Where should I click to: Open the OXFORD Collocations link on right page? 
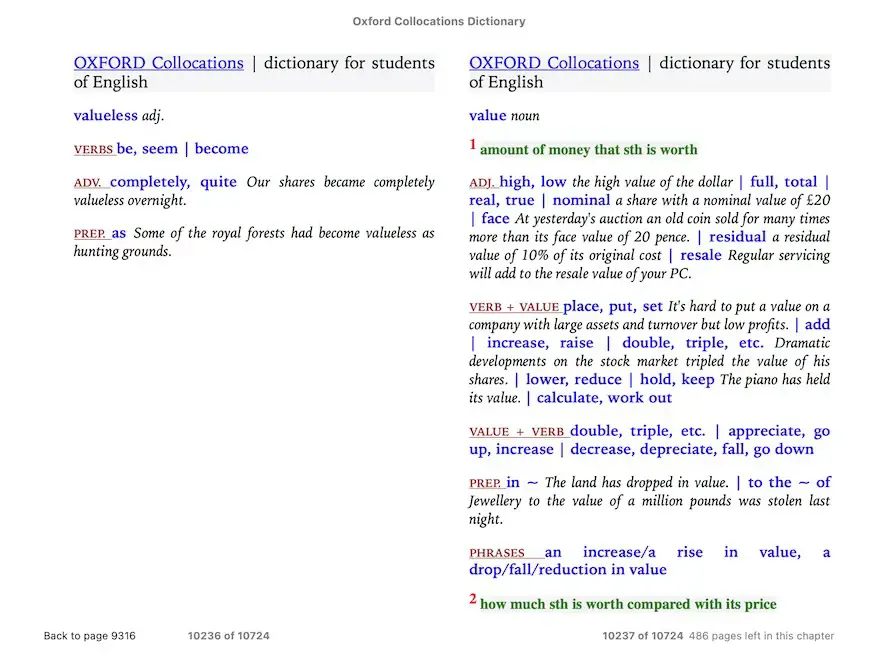click(553, 63)
